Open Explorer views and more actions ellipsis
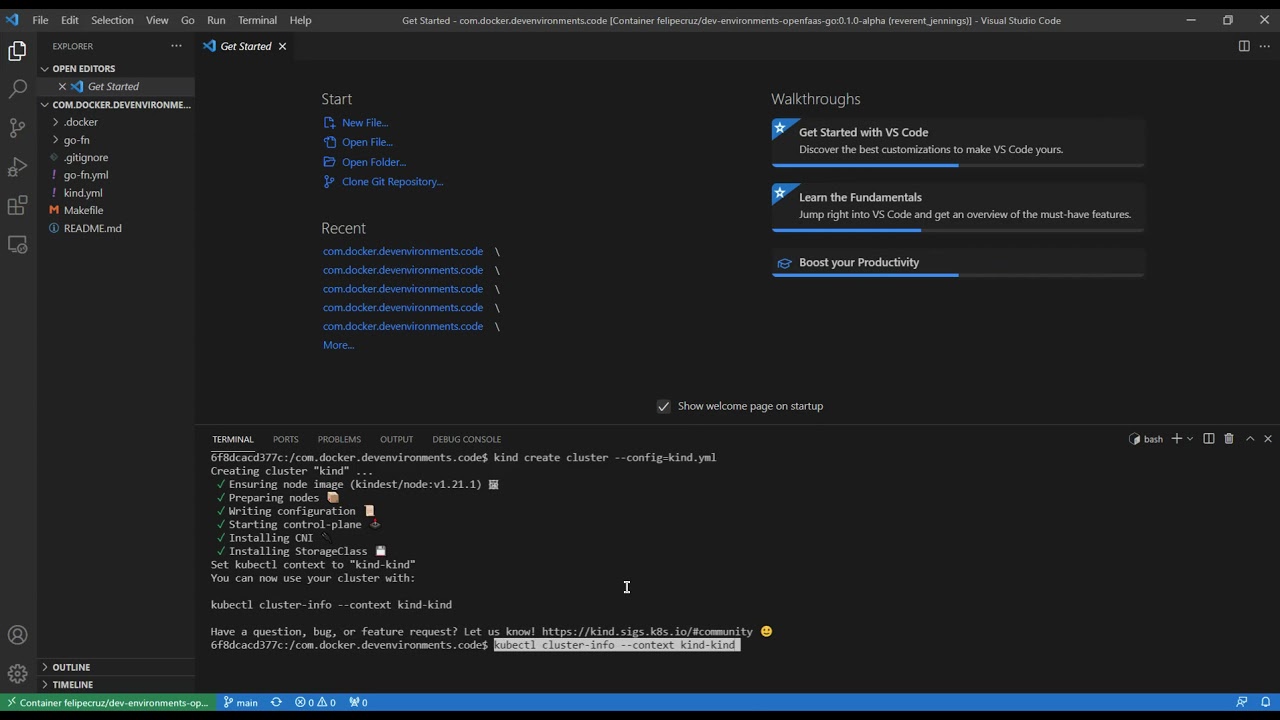The width and height of the screenshot is (1280, 720). pyautogui.click(x=176, y=46)
